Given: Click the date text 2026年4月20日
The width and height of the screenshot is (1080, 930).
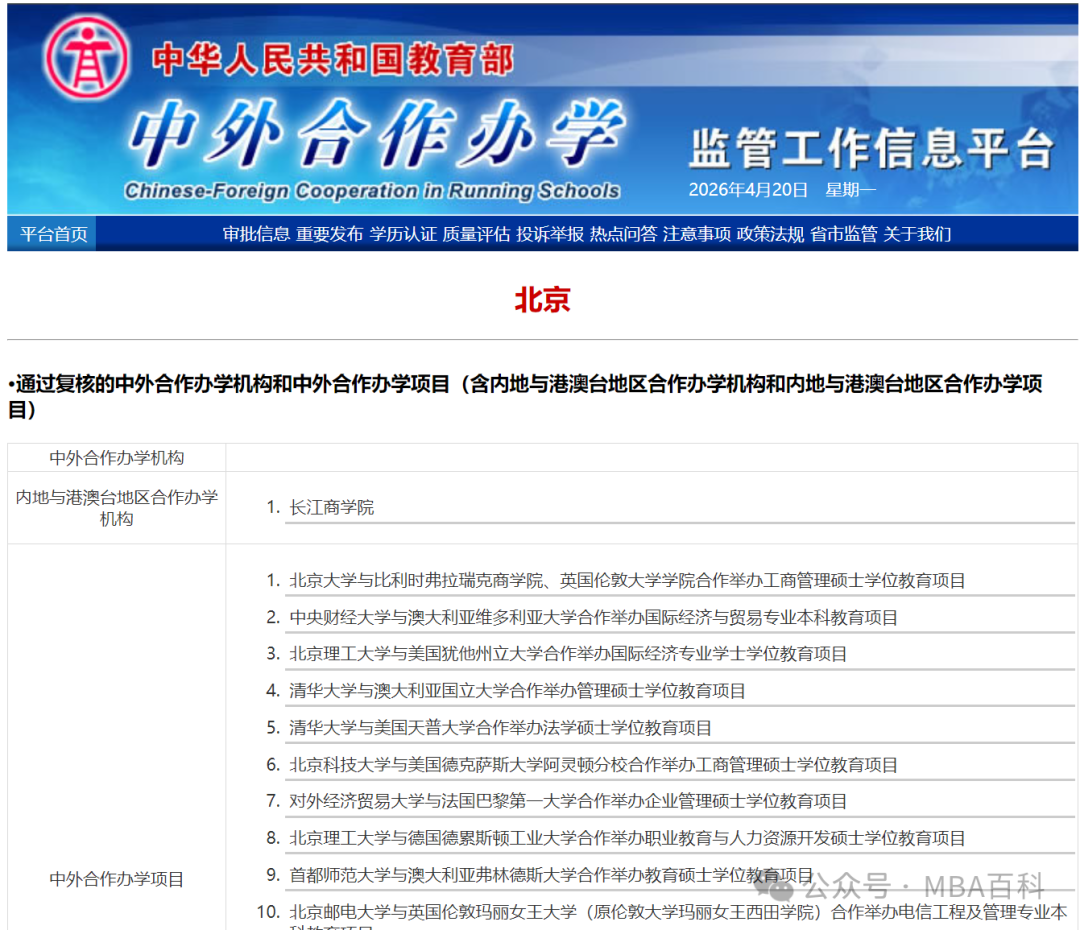Looking at the screenshot, I should [x=748, y=190].
